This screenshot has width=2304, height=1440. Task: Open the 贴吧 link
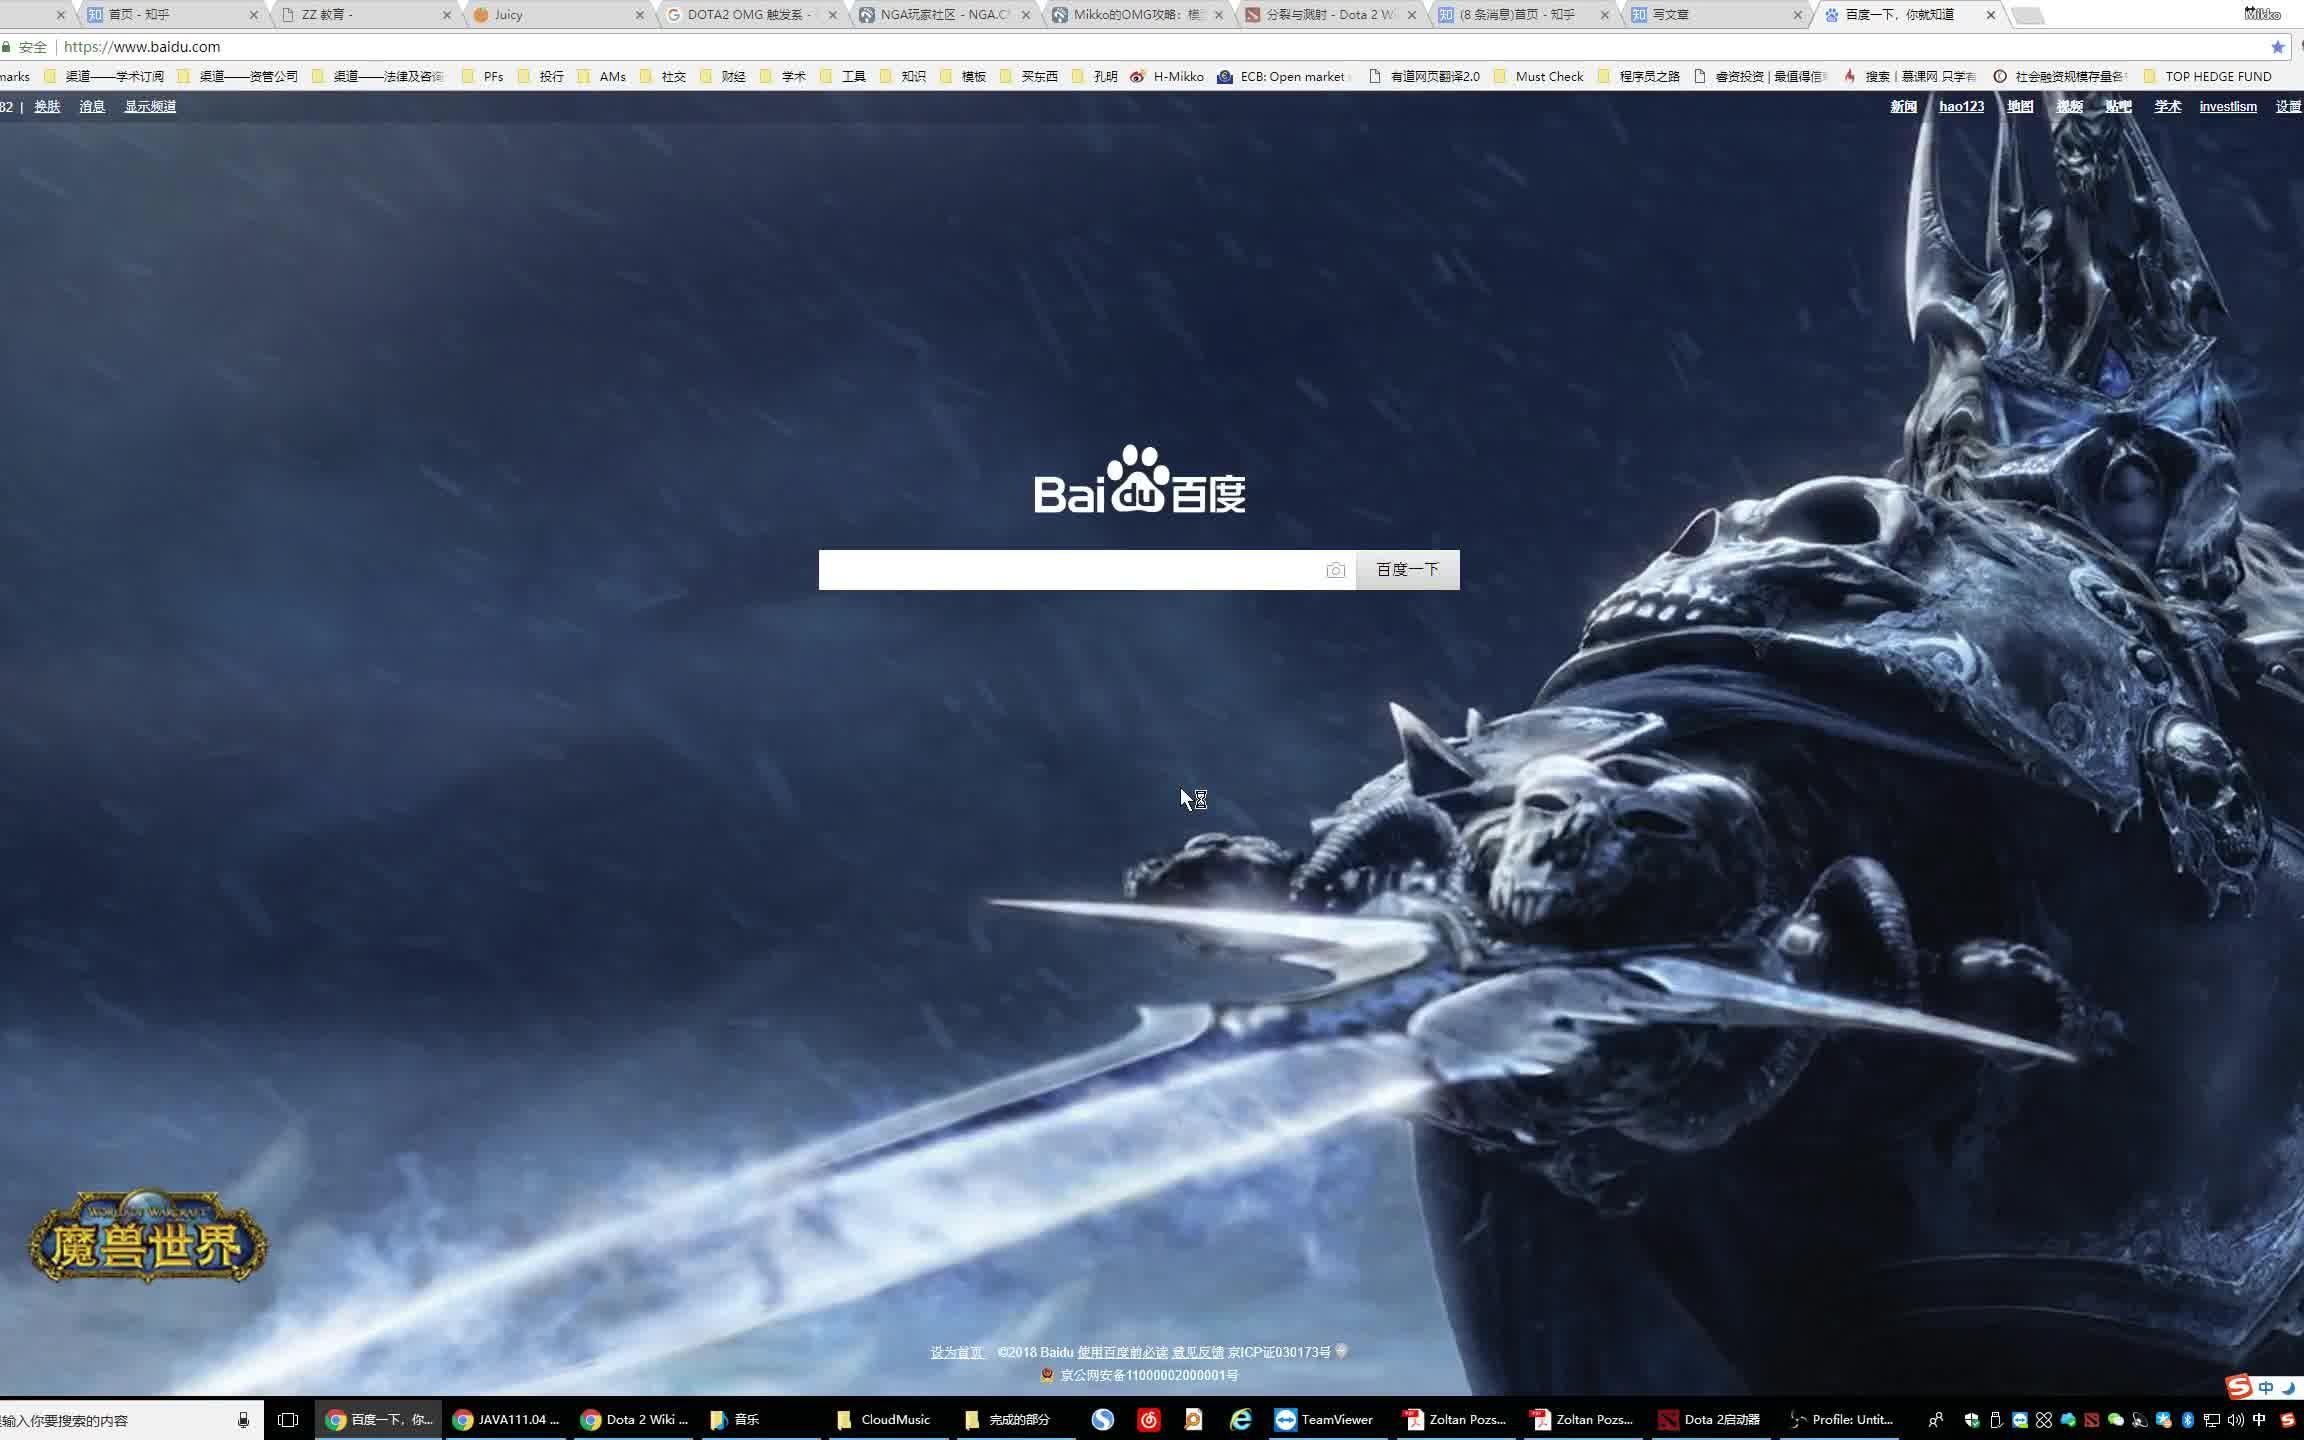point(2118,106)
